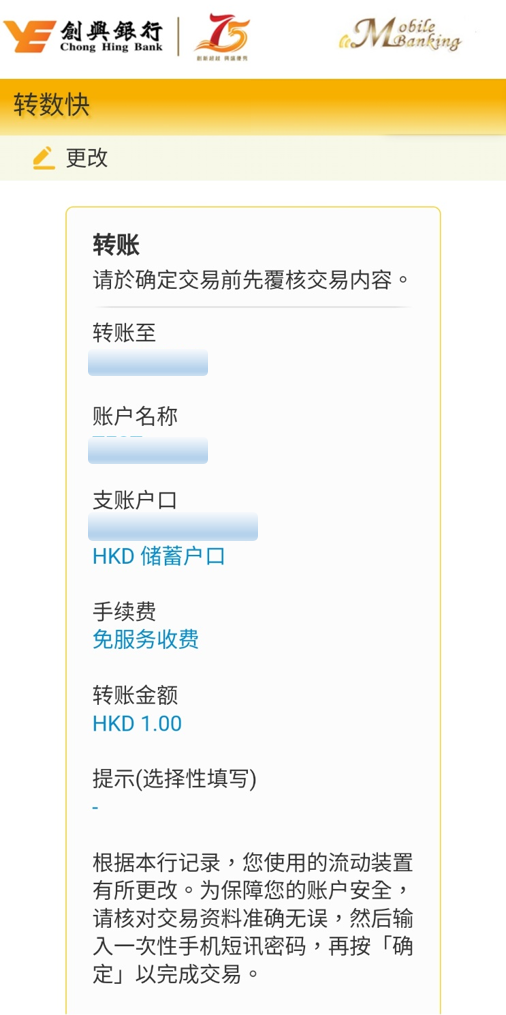
Task: Click the 账户名称 label
Action: [135, 418]
